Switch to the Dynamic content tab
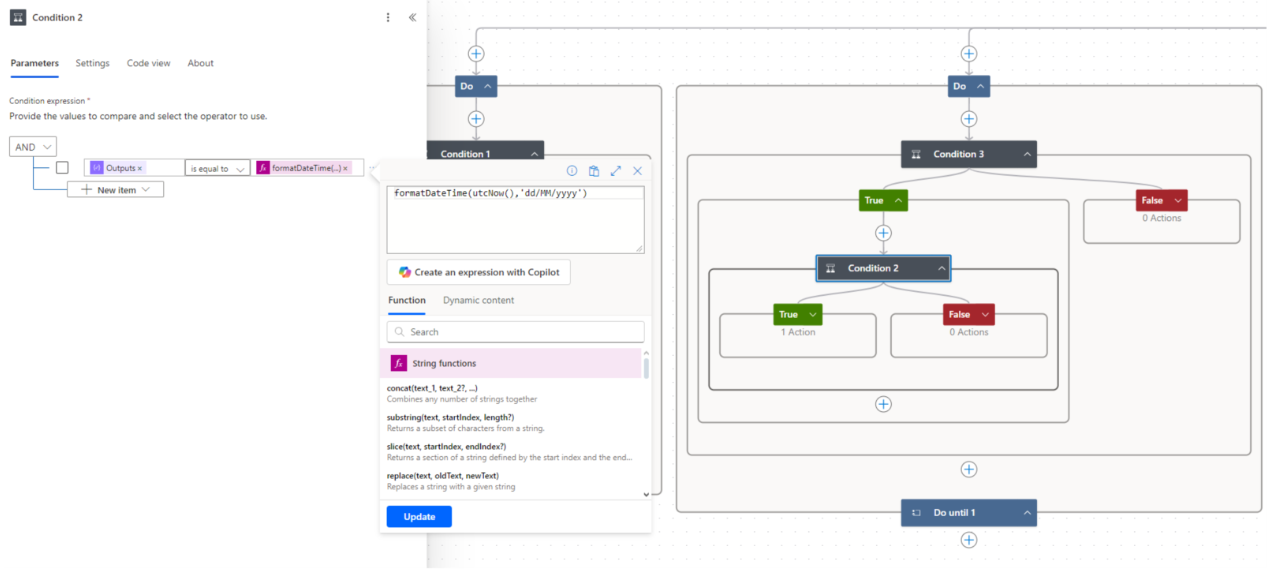The image size is (1269, 570). pos(478,300)
